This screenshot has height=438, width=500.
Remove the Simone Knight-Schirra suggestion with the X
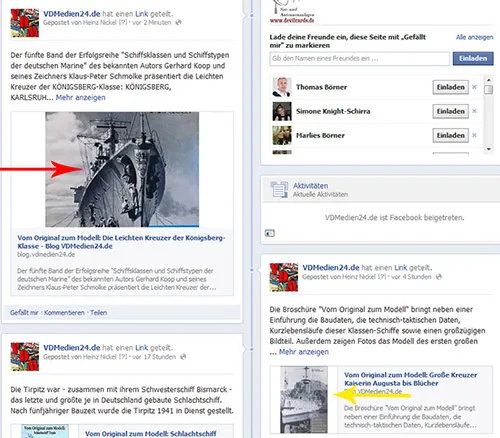pyautogui.click(x=474, y=111)
